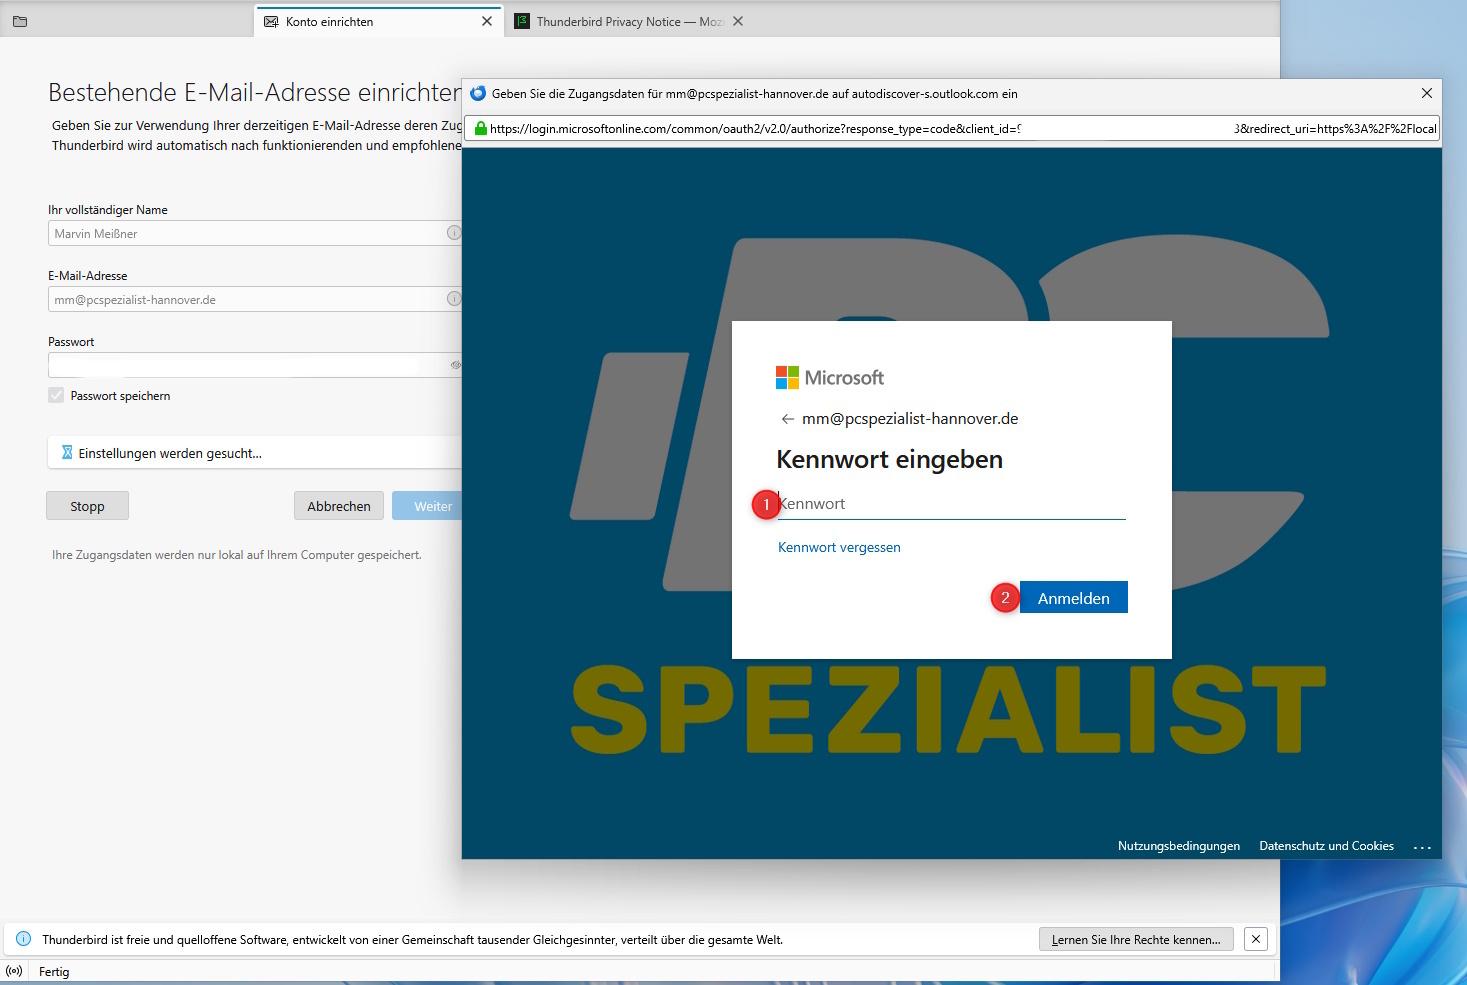1467x985 pixels.
Task: Click the Abbrechen button
Action: (x=339, y=506)
